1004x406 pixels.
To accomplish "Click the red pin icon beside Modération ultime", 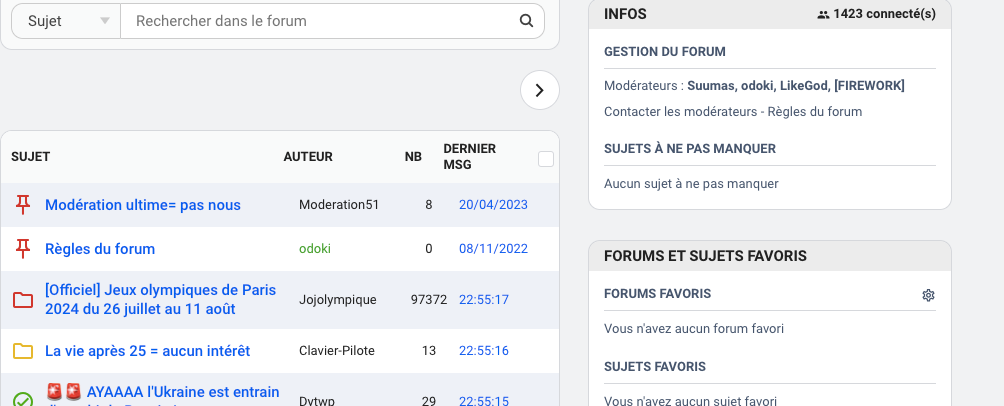I will coord(23,205).
